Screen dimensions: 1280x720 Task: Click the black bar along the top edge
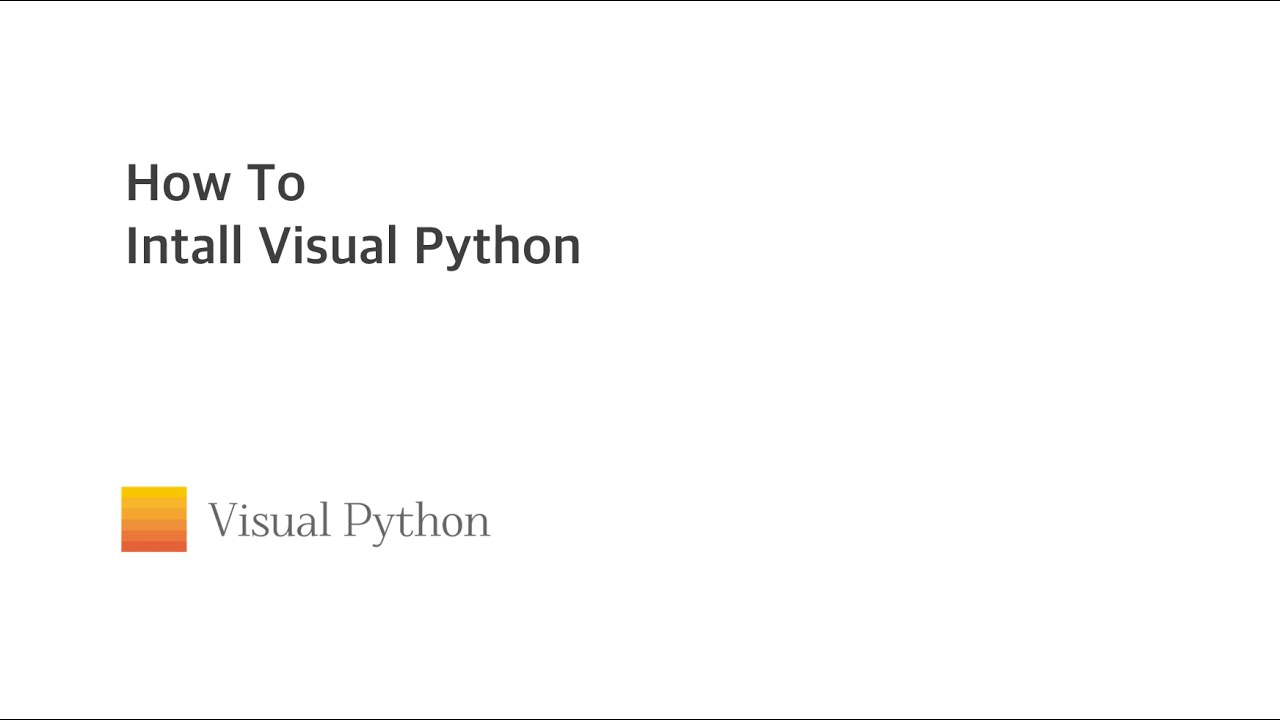640,1
